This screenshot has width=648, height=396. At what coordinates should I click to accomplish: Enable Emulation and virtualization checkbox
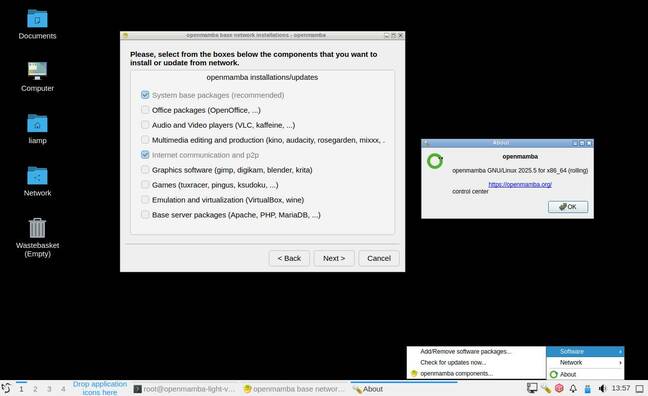[x=145, y=200]
